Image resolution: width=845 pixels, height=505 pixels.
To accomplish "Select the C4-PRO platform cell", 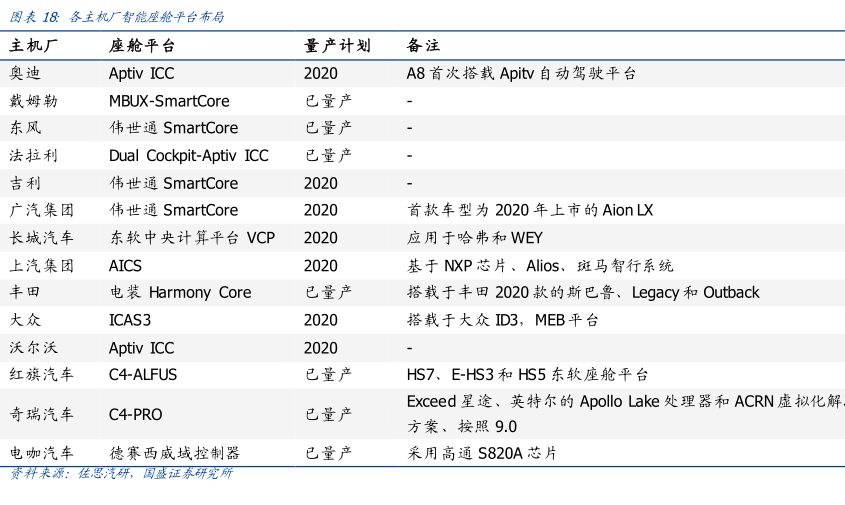I will [x=135, y=414].
